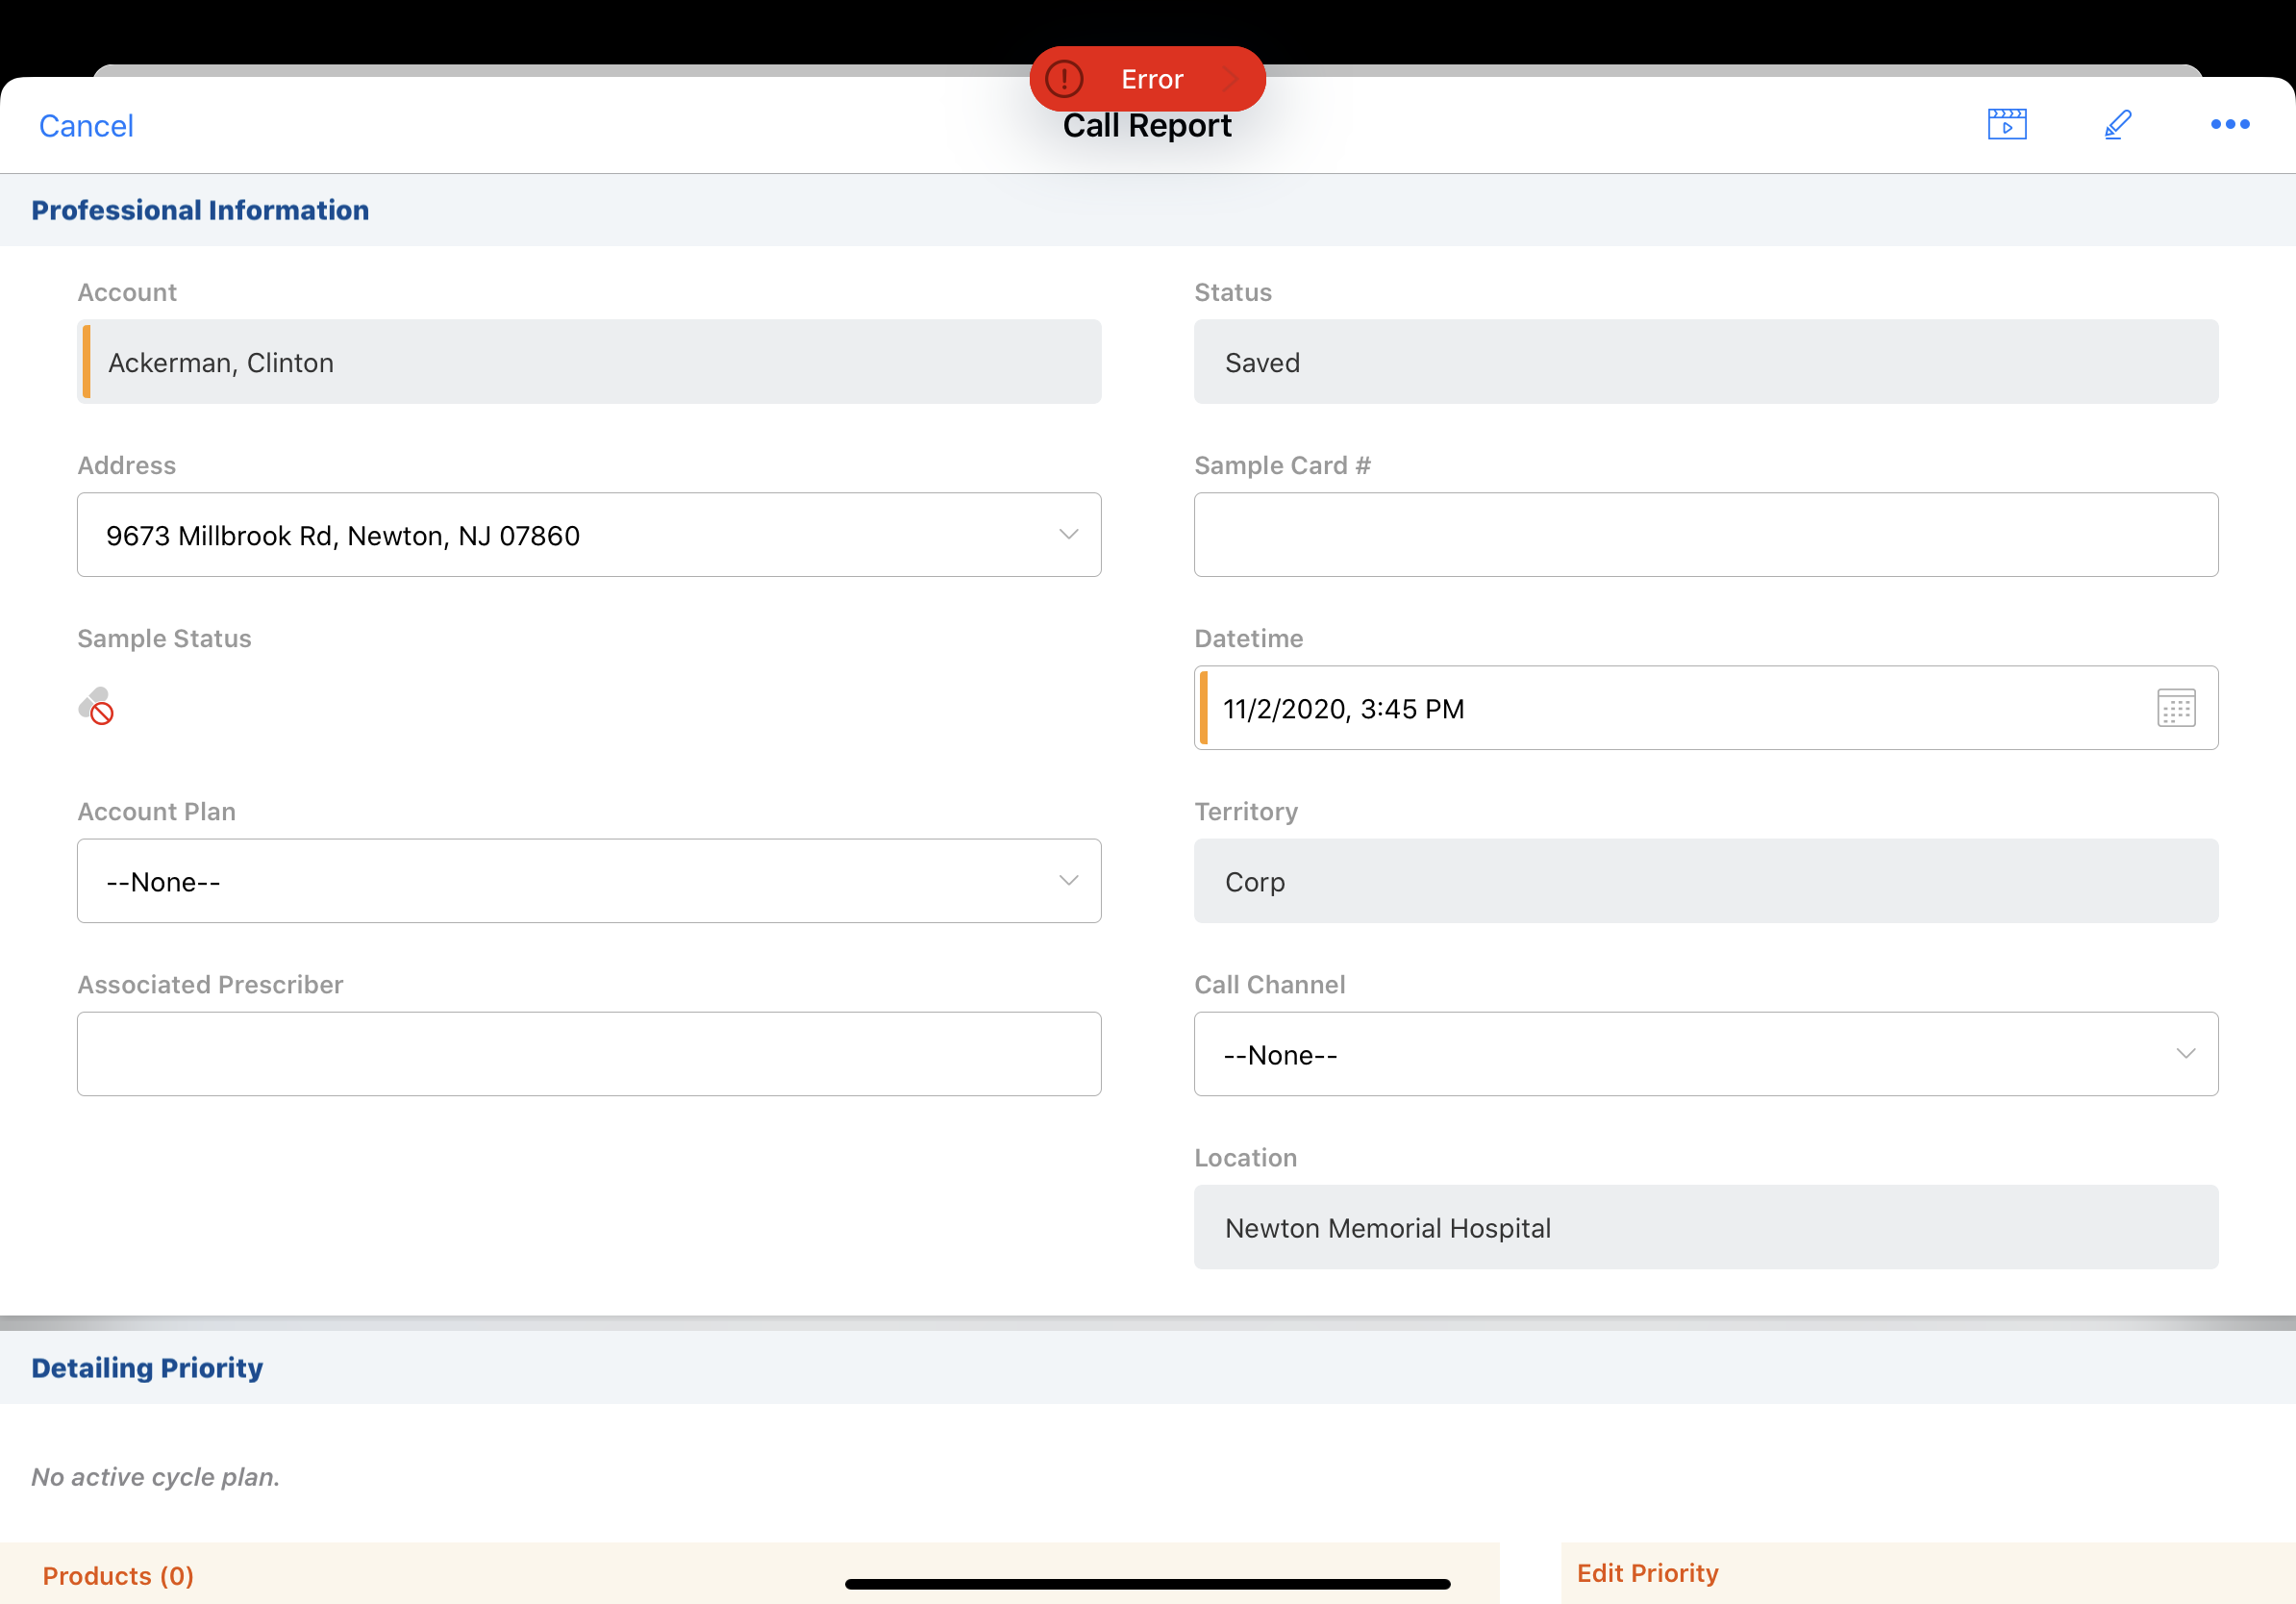The image size is (2296, 1604).
Task: Tap the red error exclamation icon
Action: (1064, 79)
